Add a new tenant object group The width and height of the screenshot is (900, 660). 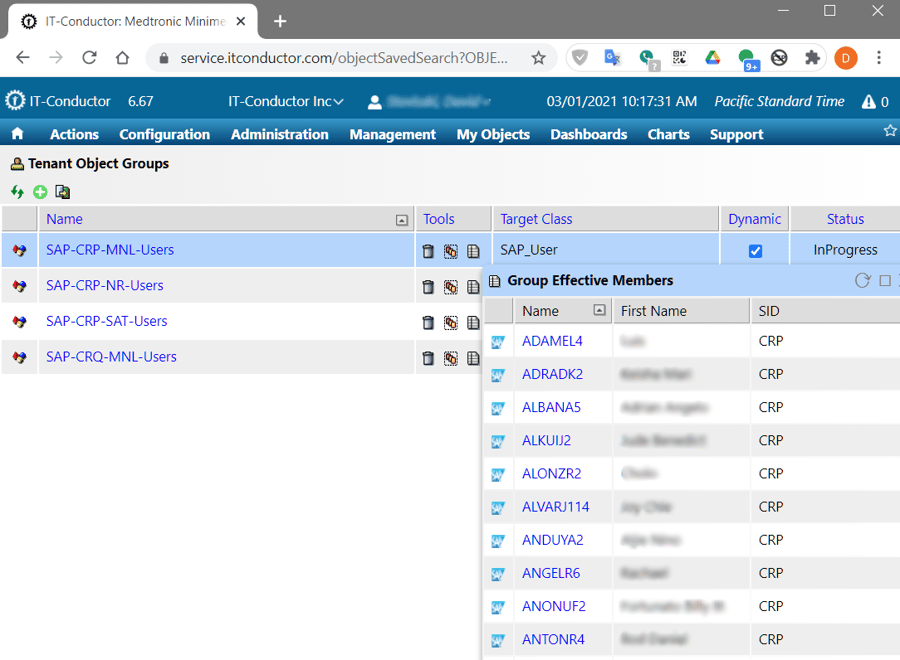coord(40,191)
